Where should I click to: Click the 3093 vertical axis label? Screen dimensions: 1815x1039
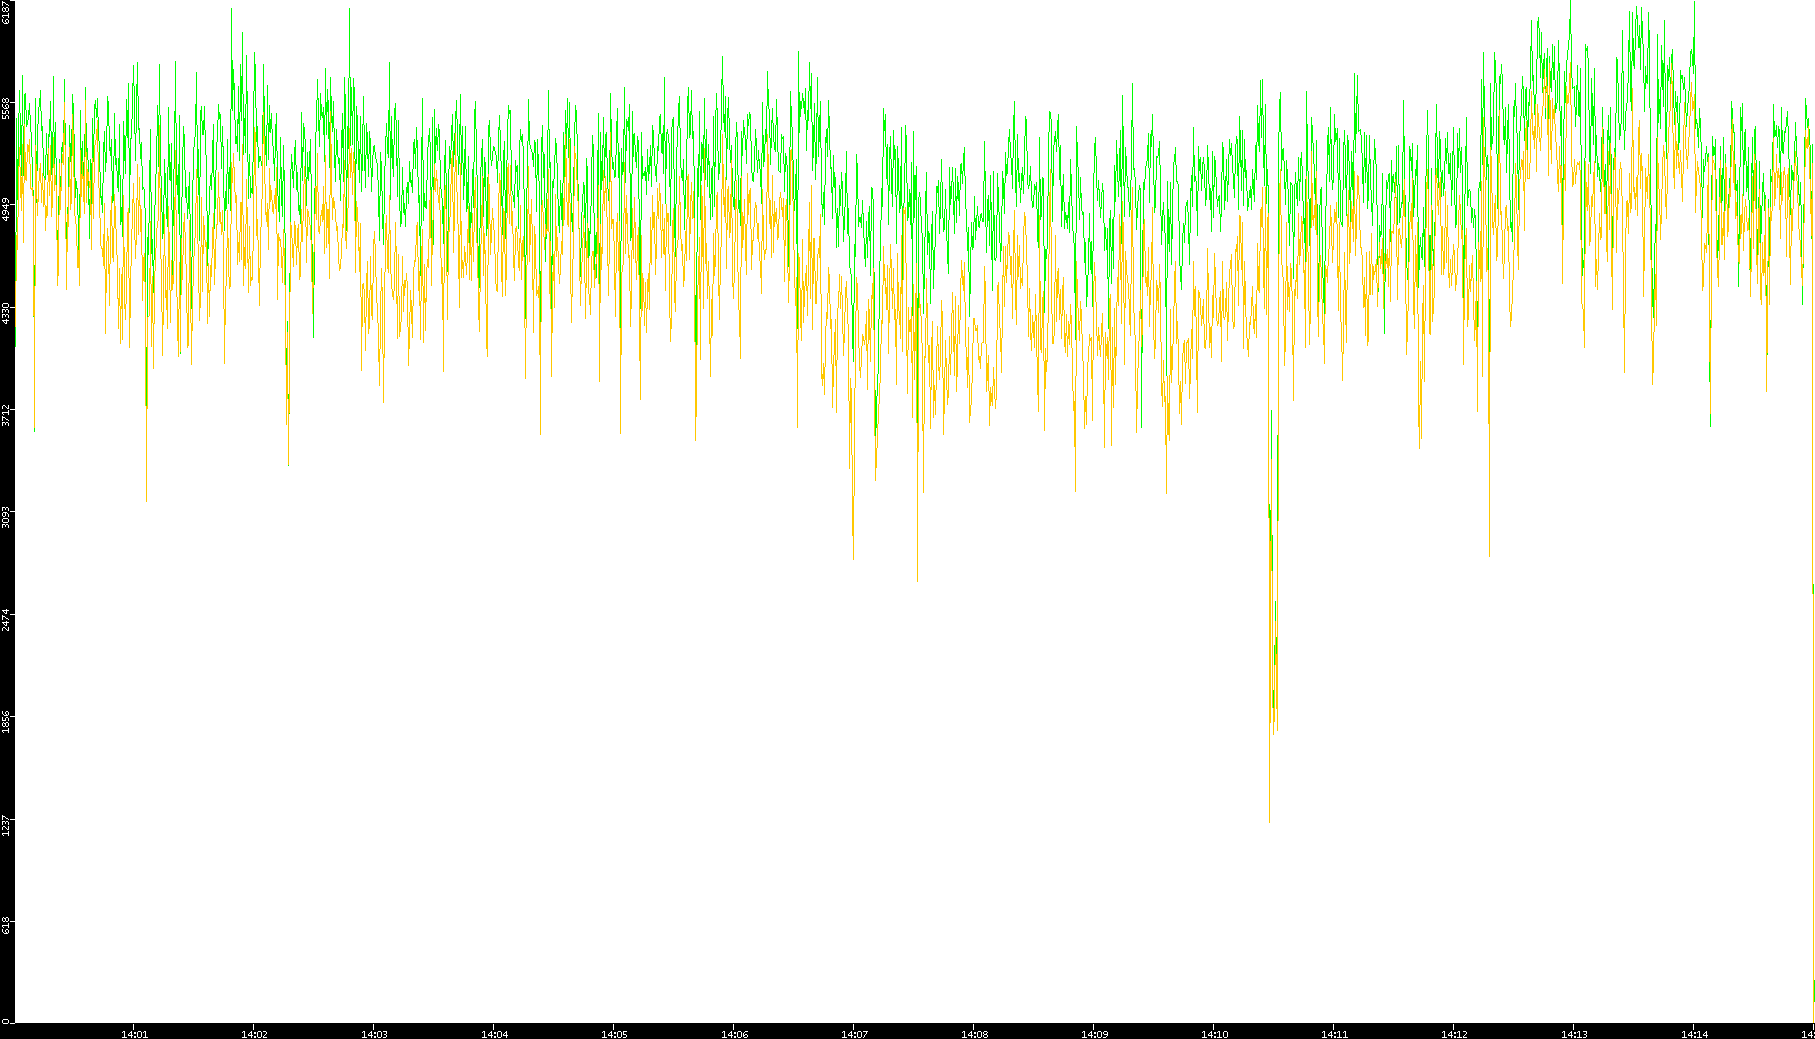6,517
